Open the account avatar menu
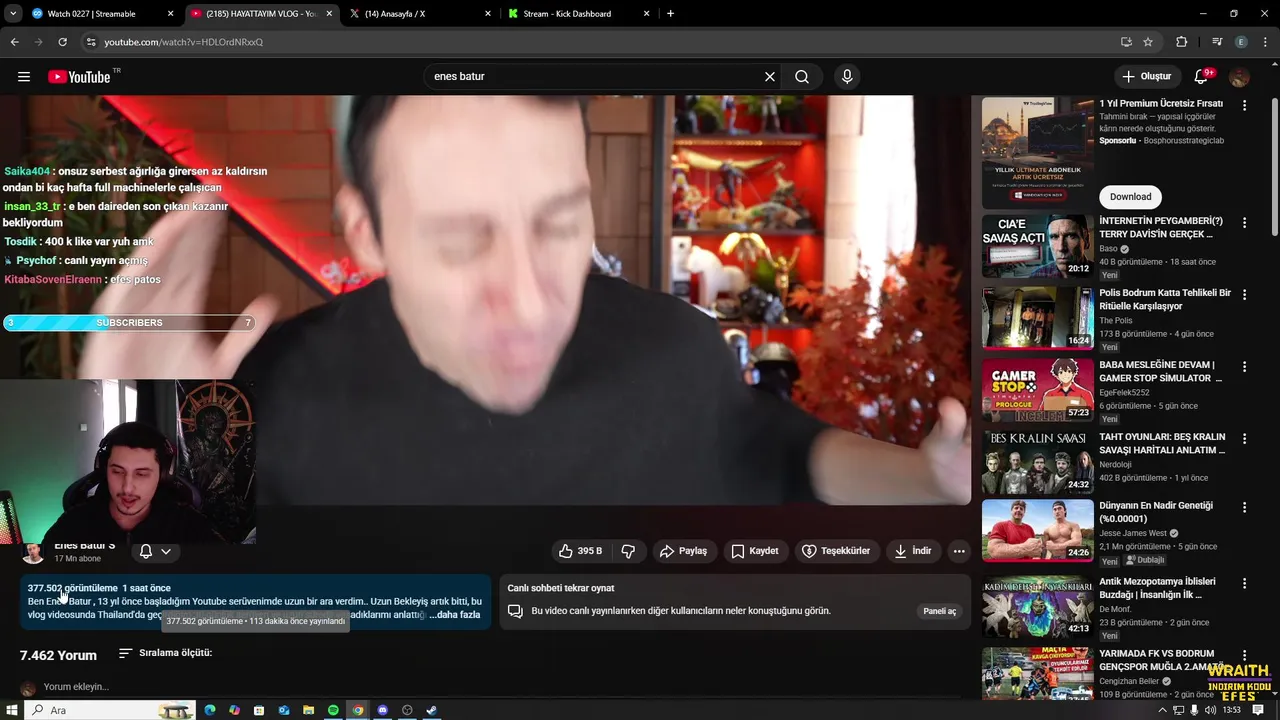The height and width of the screenshot is (720, 1280). point(1239,77)
